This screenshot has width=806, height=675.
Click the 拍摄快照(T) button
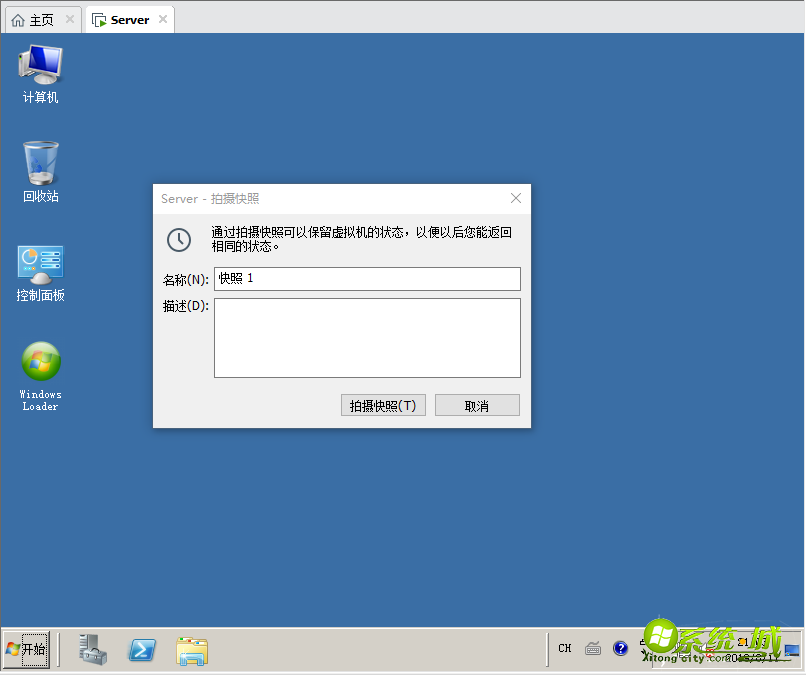point(383,404)
